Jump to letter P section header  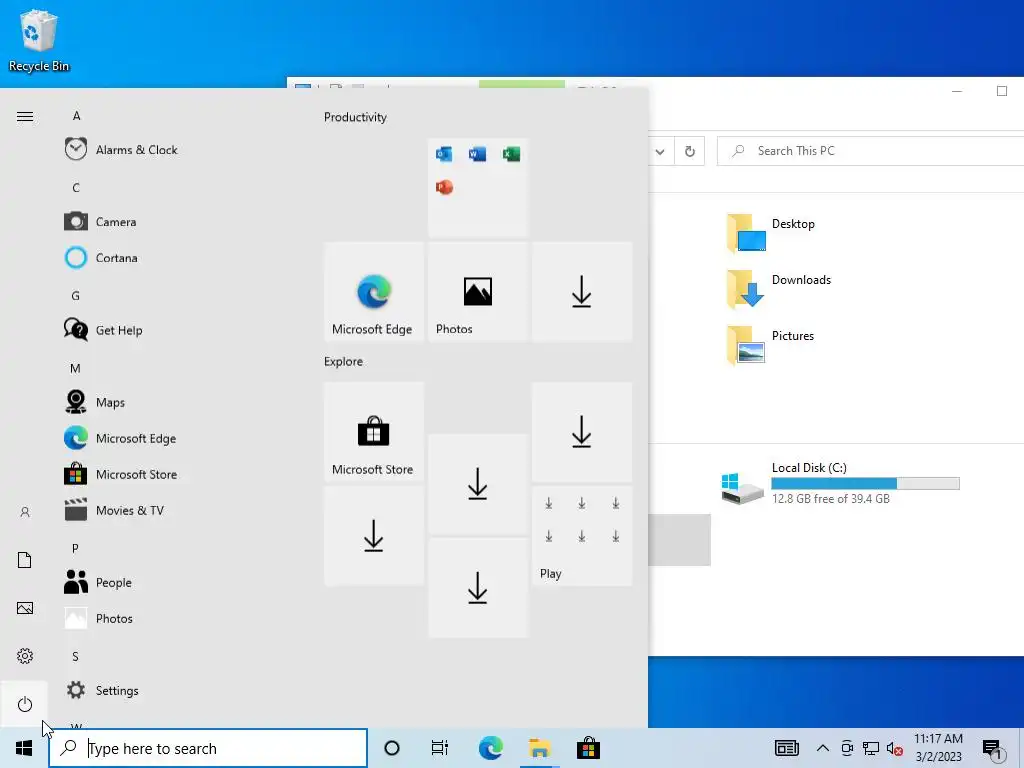76,549
